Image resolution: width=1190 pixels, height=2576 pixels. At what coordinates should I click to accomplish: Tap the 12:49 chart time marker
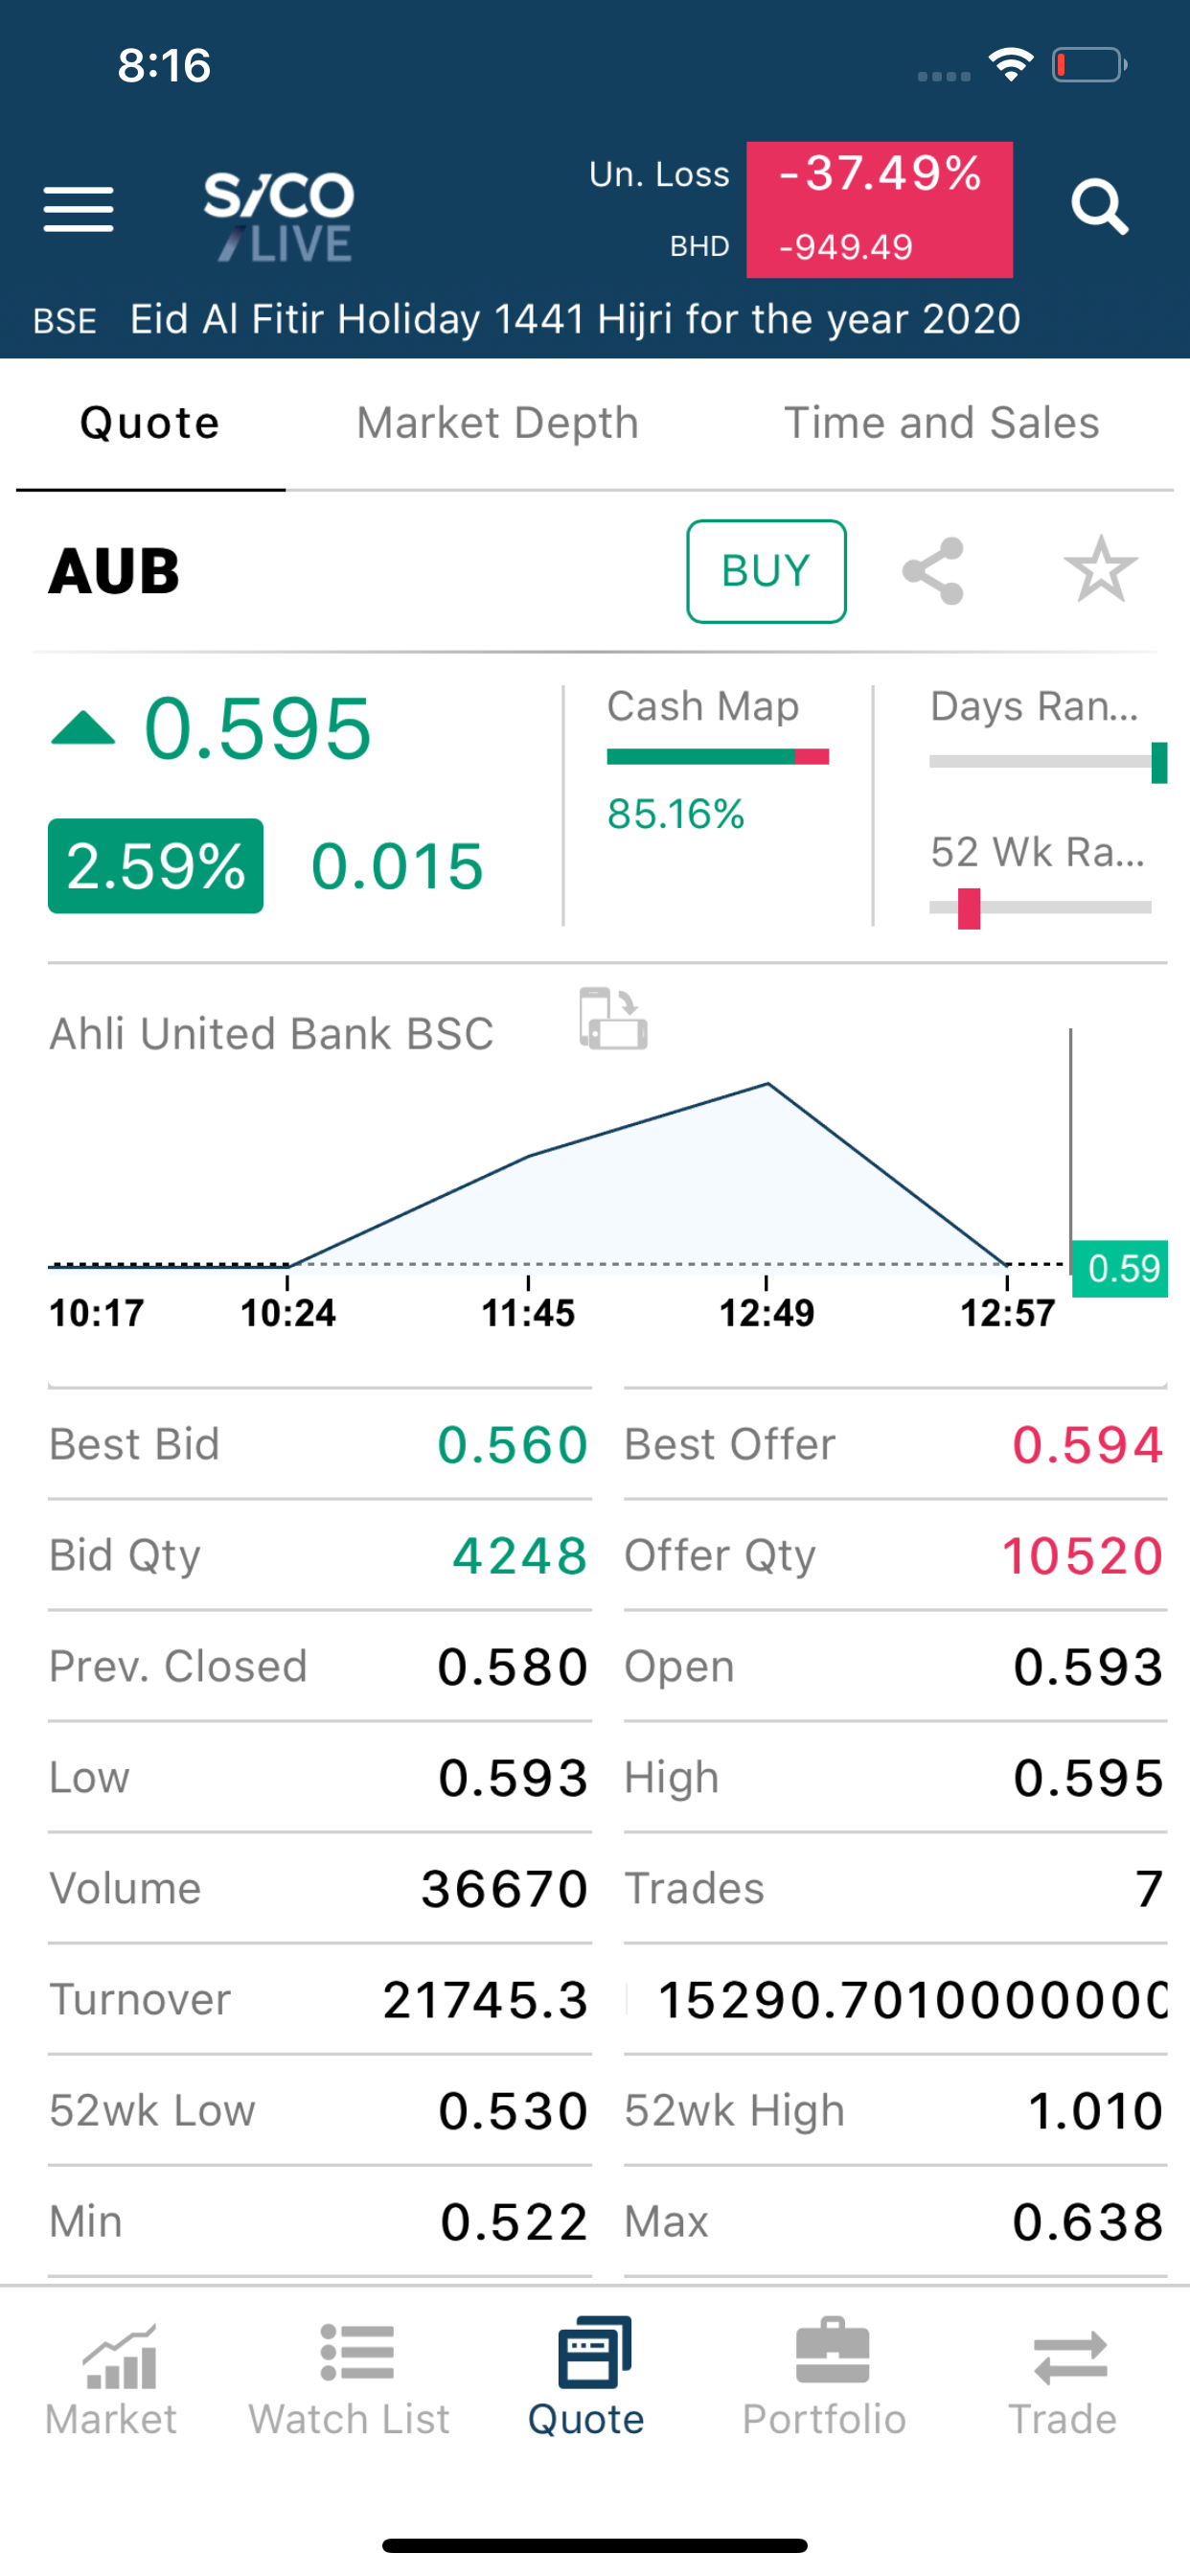[x=767, y=1313]
